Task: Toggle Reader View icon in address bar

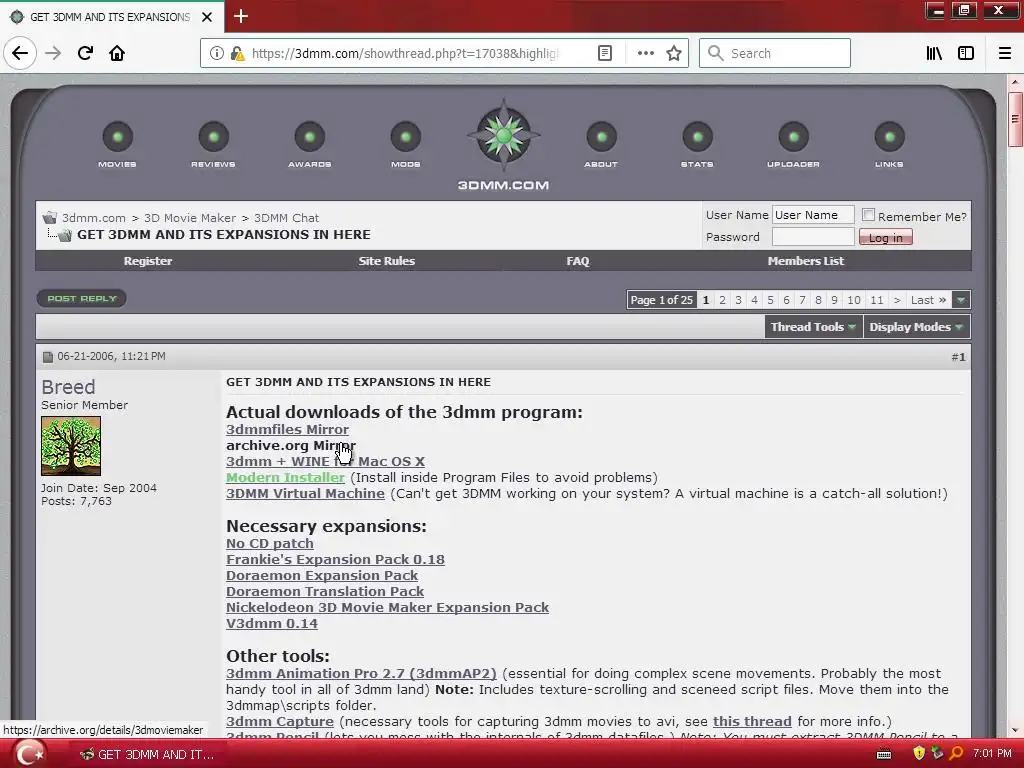Action: [605, 53]
